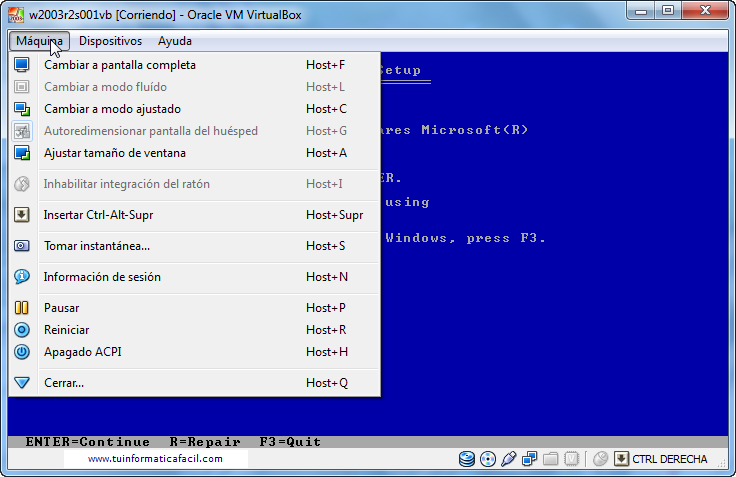The height and width of the screenshot is (477, 736).
Task: Click the Host+F shortcut label
Action: point(325,65)
